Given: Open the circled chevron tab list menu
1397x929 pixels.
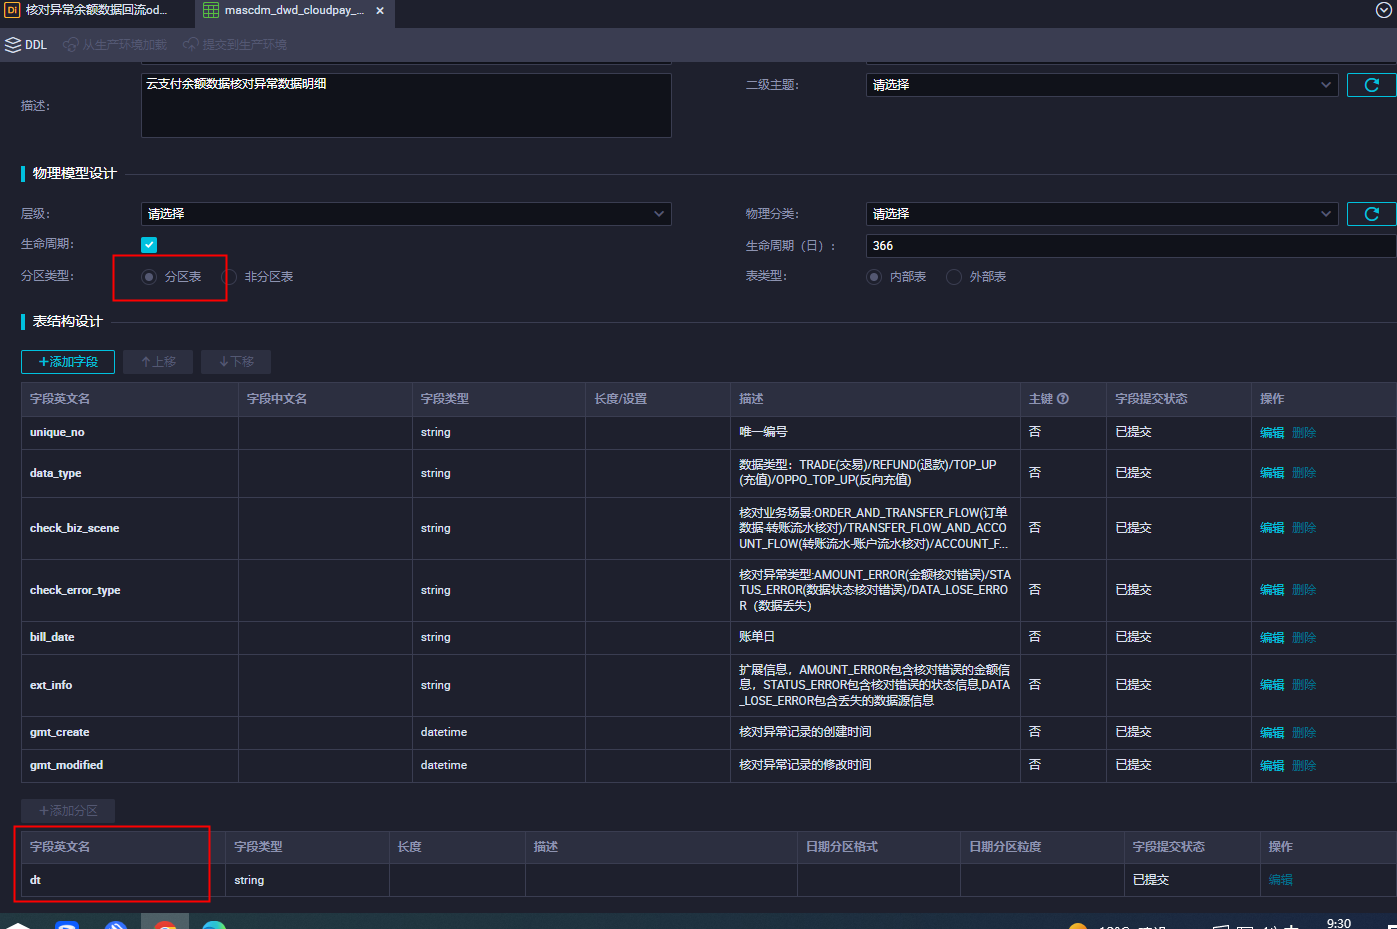Looking at the screenshot, I should tap(1383, 10).
